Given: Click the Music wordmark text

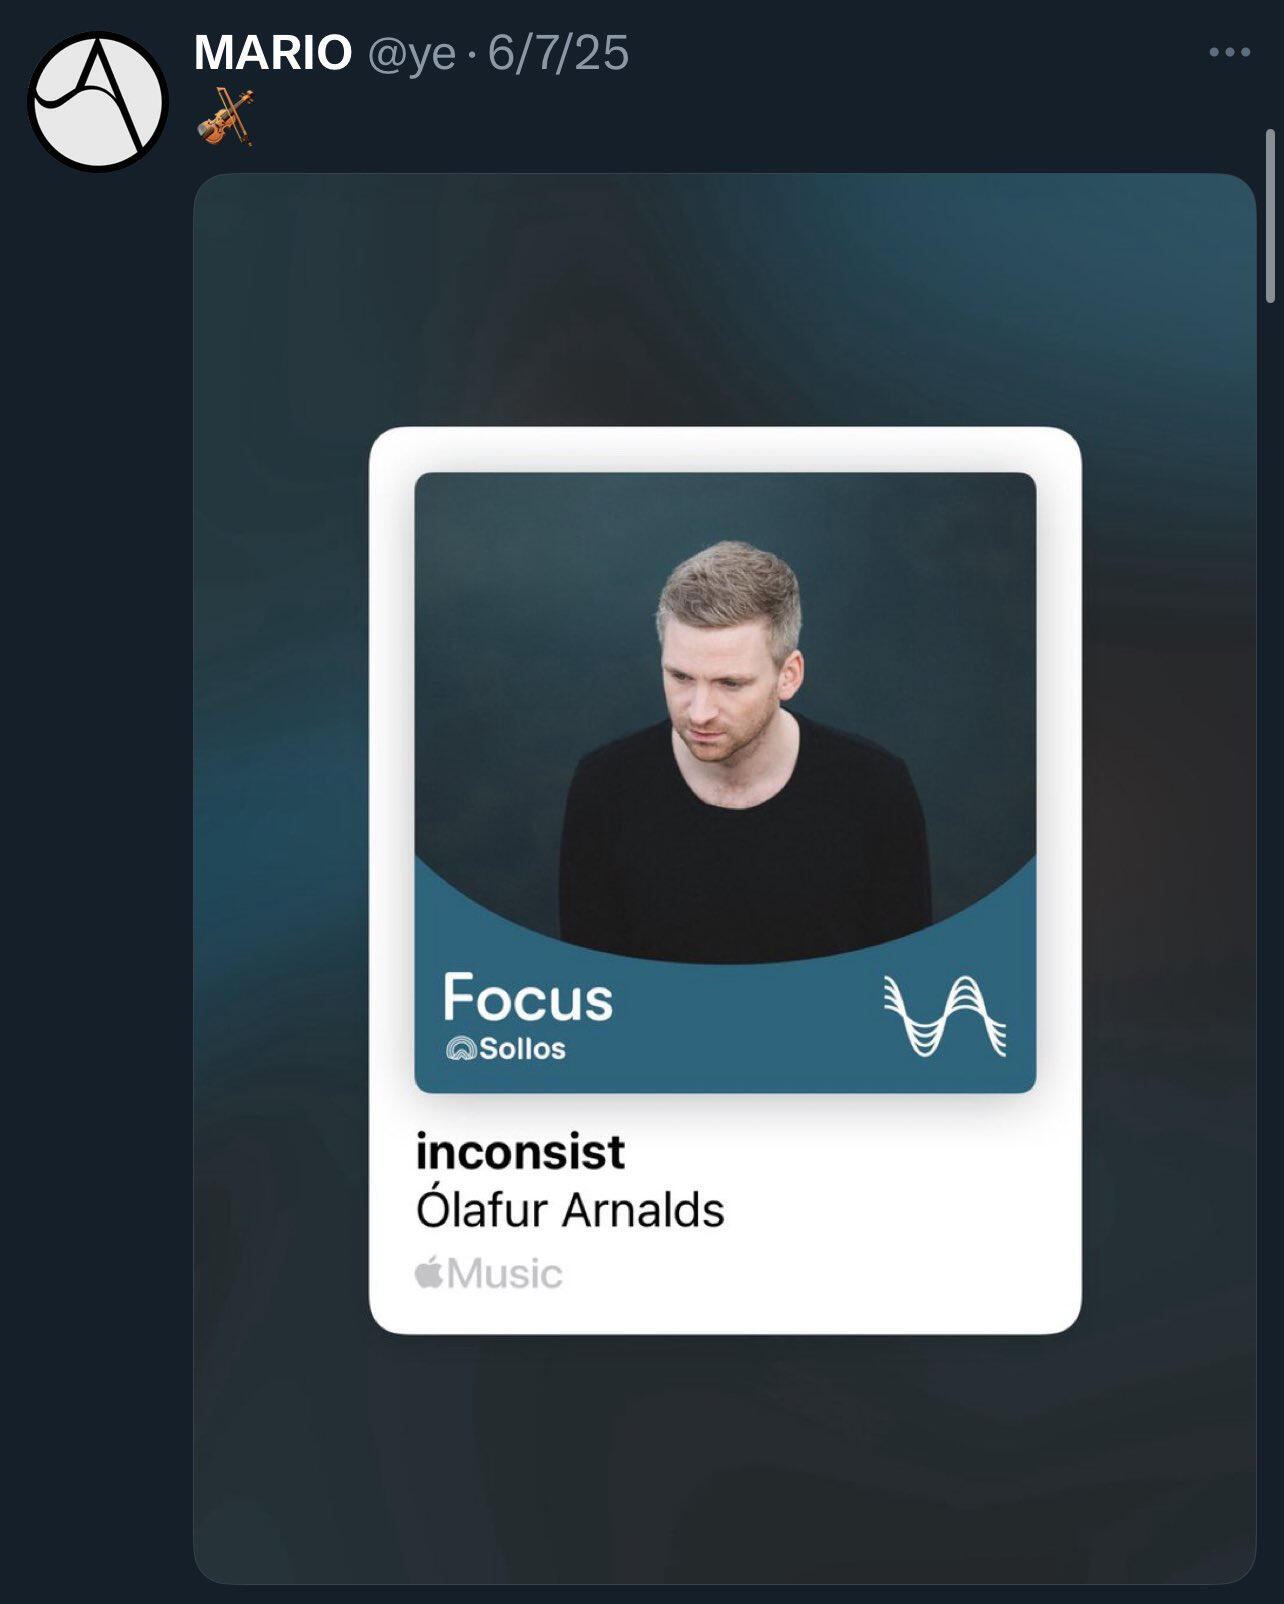Looking at the screenshot, I should click(x=505, y=1274).
